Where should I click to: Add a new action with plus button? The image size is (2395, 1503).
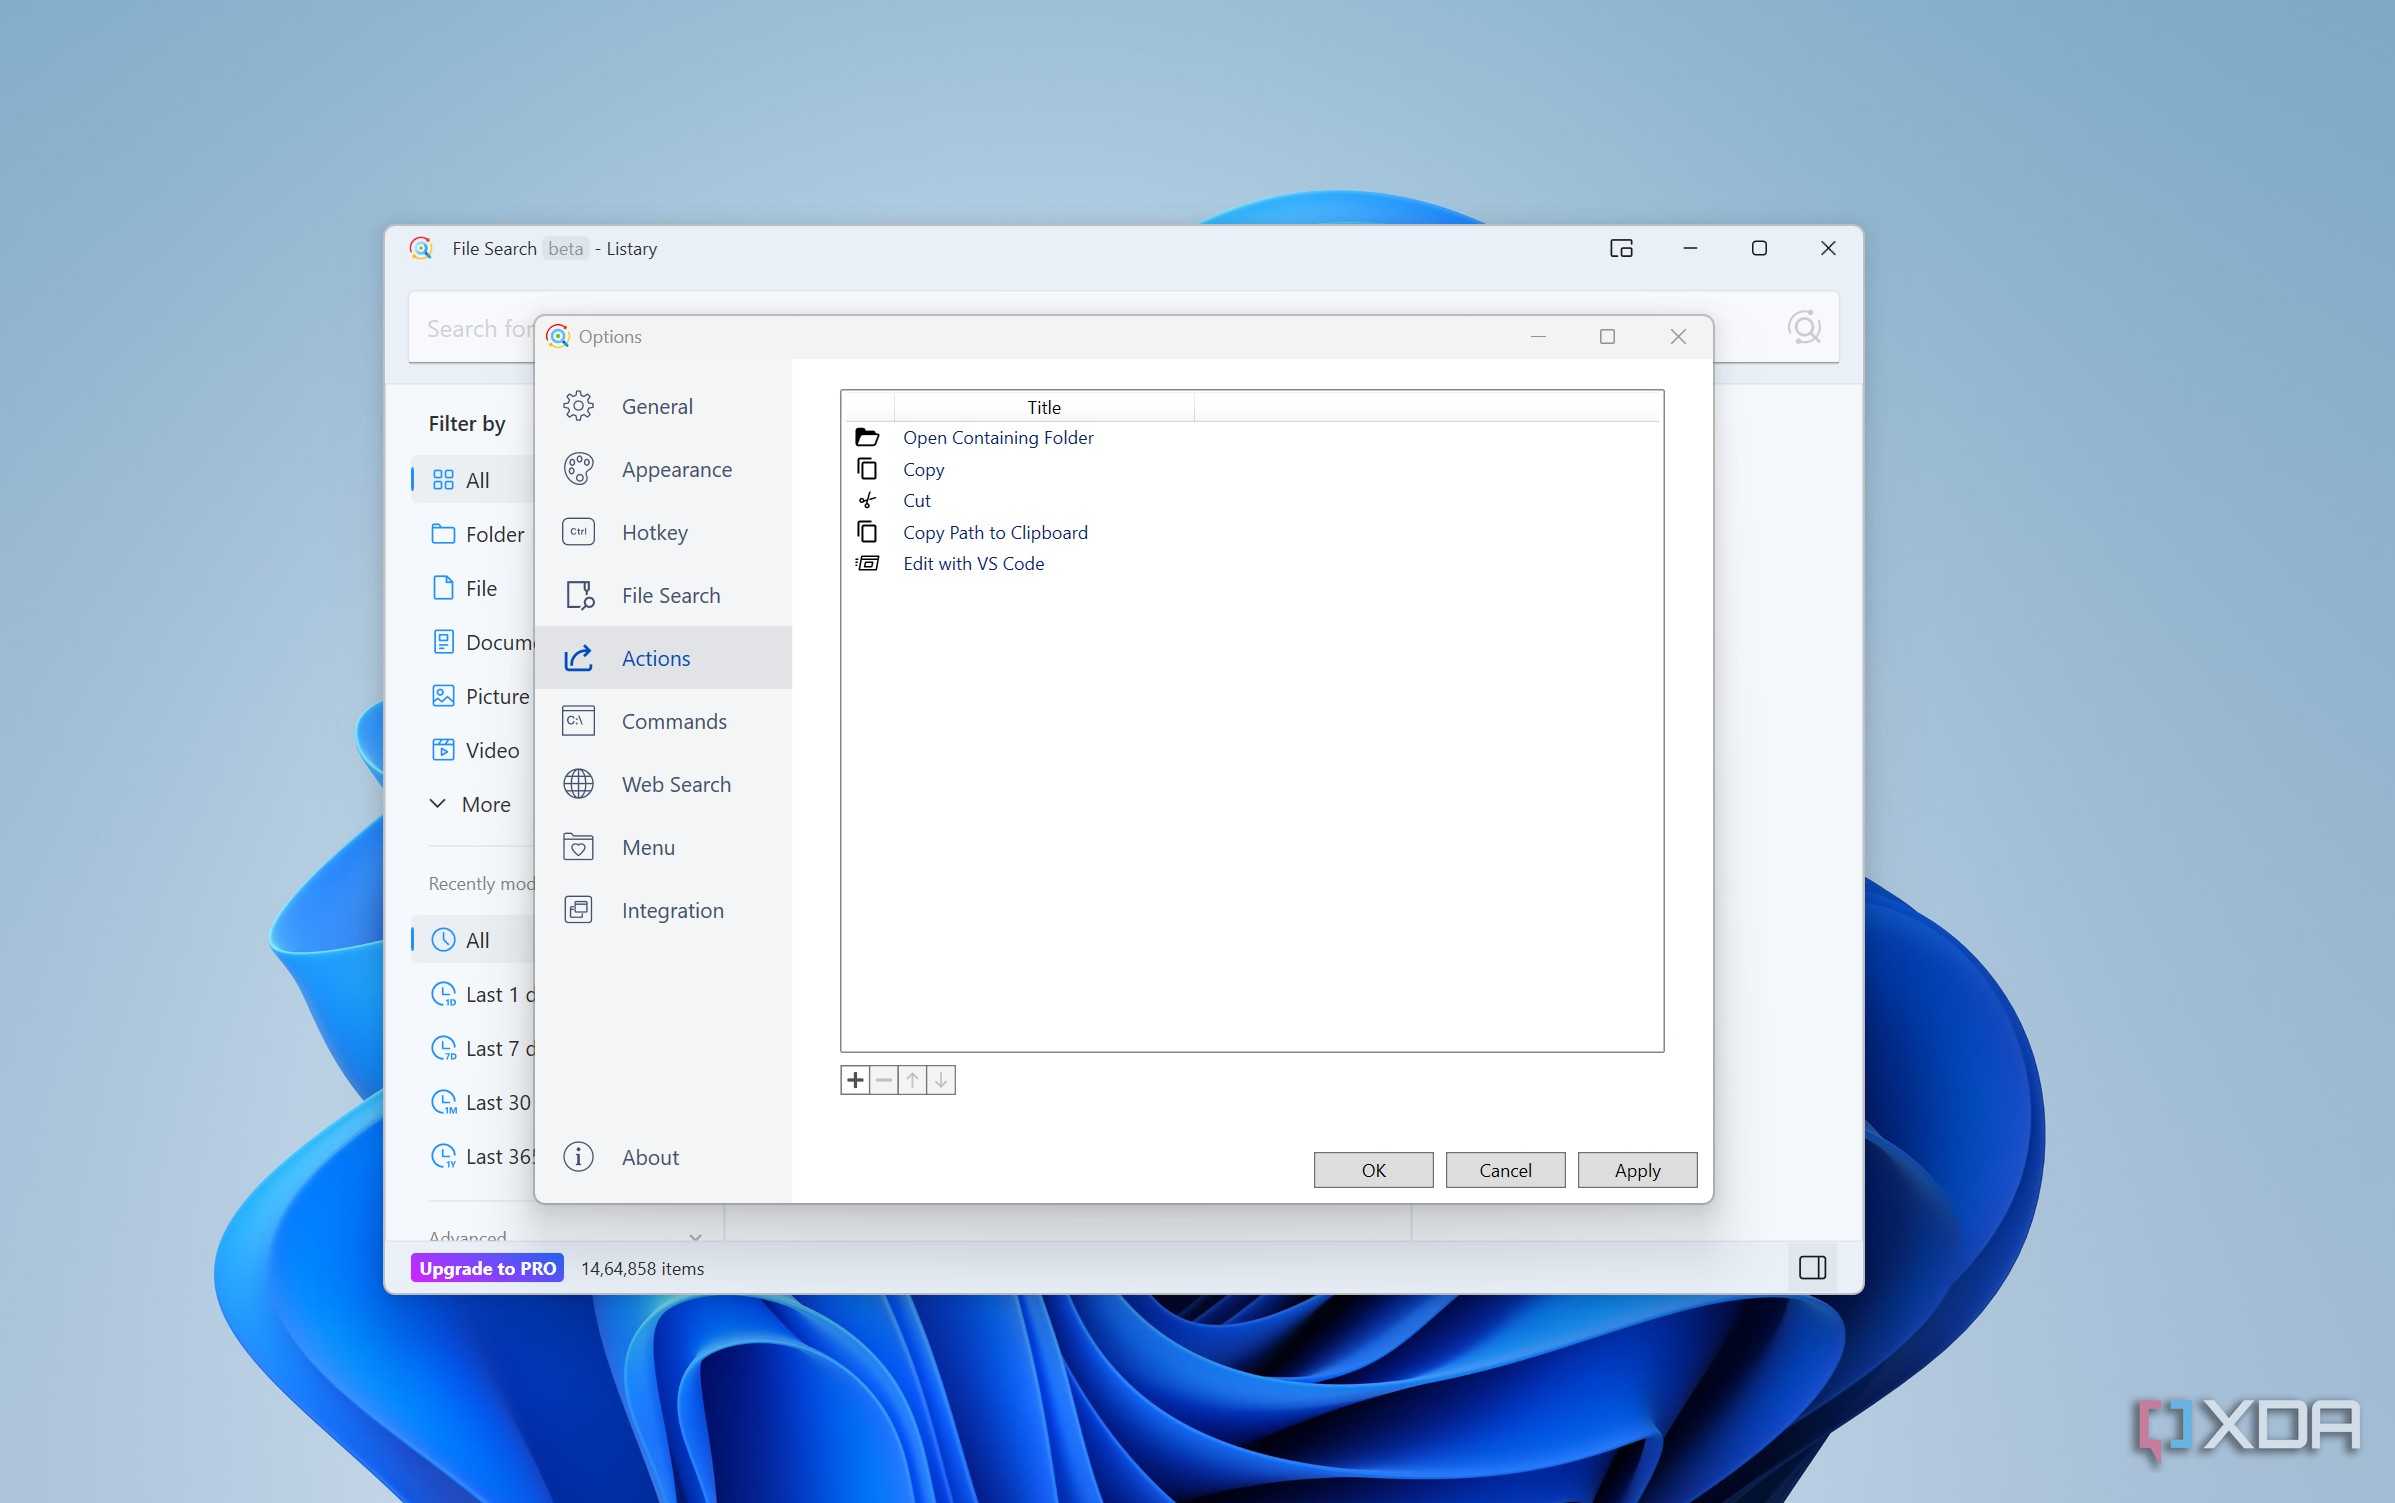pos(855,1080)
